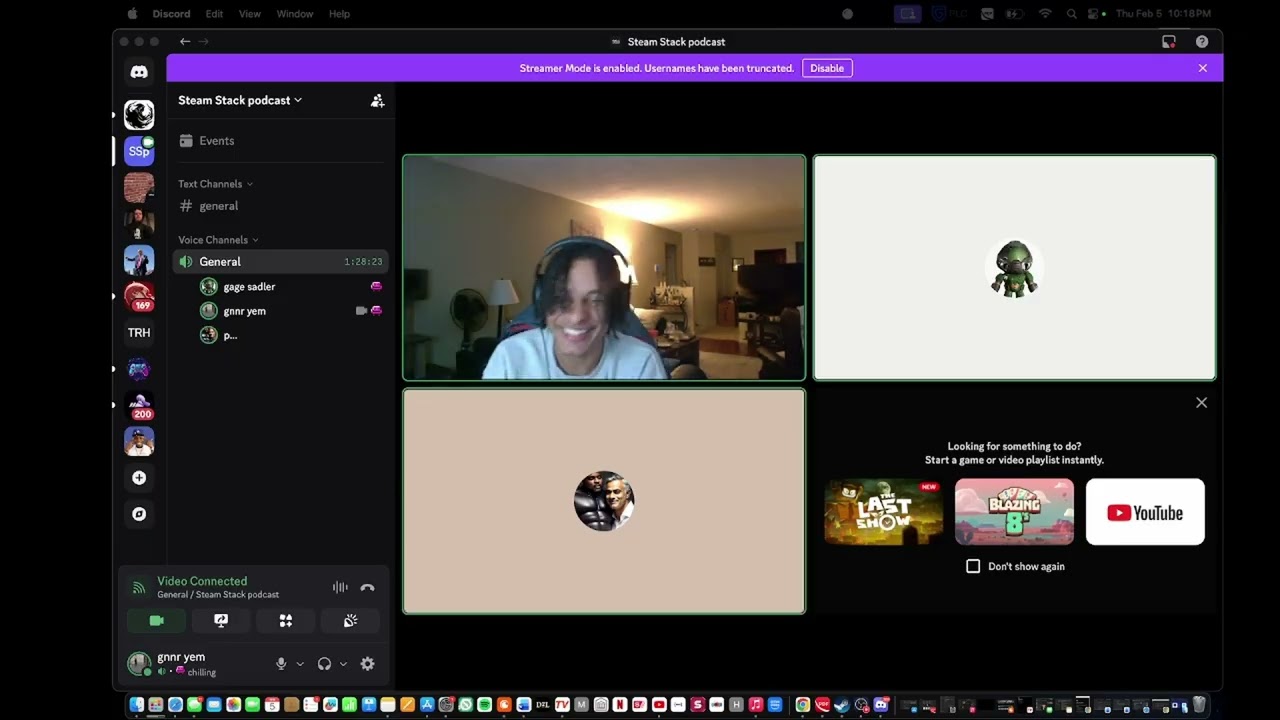Open Discover servers compass icon
This screenshot has width=1280, height=720.
139,514
